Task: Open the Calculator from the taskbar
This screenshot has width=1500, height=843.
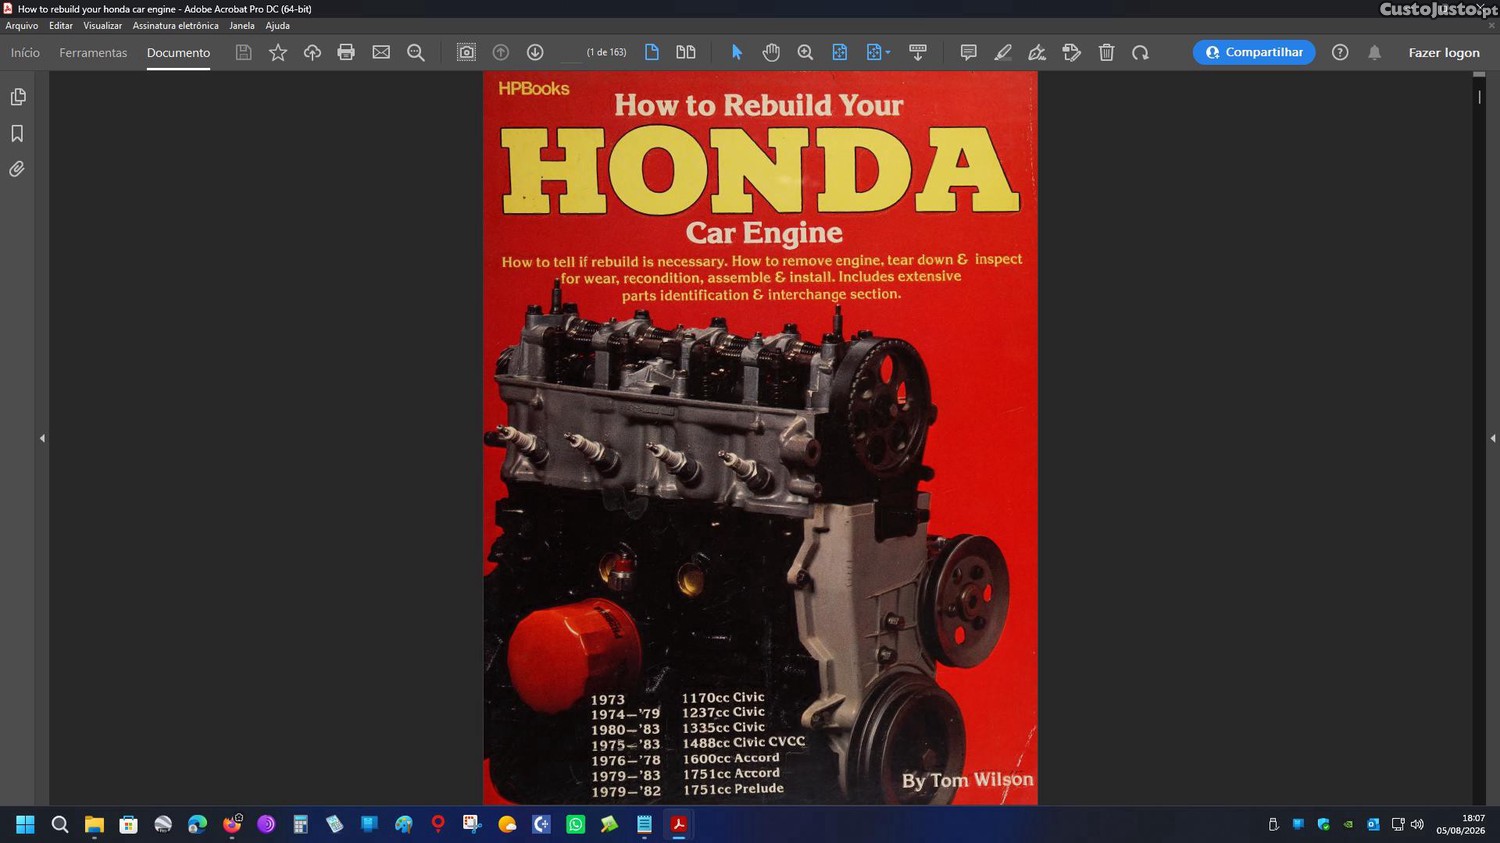Action: tap(300, 825)
